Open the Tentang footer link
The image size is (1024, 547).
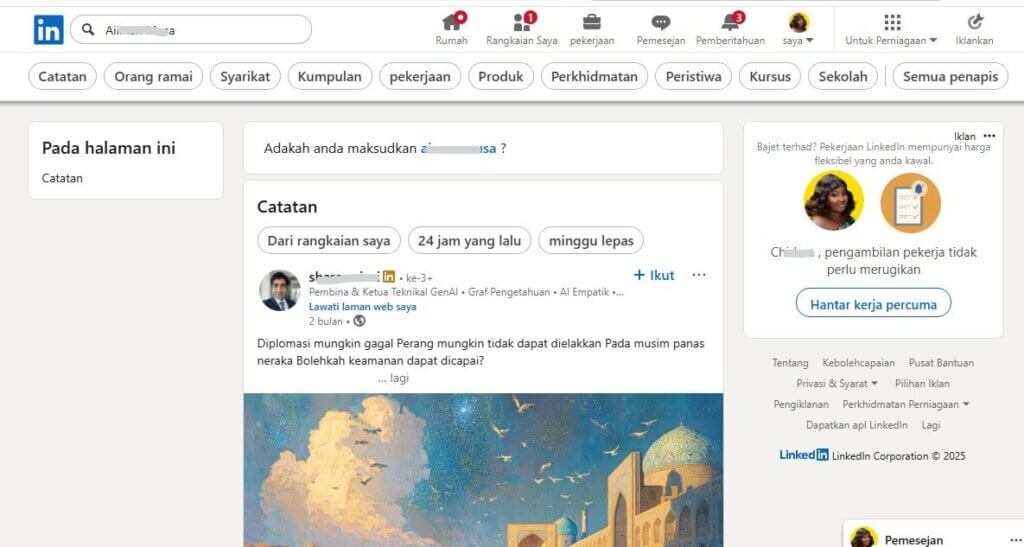pos(790,363)
